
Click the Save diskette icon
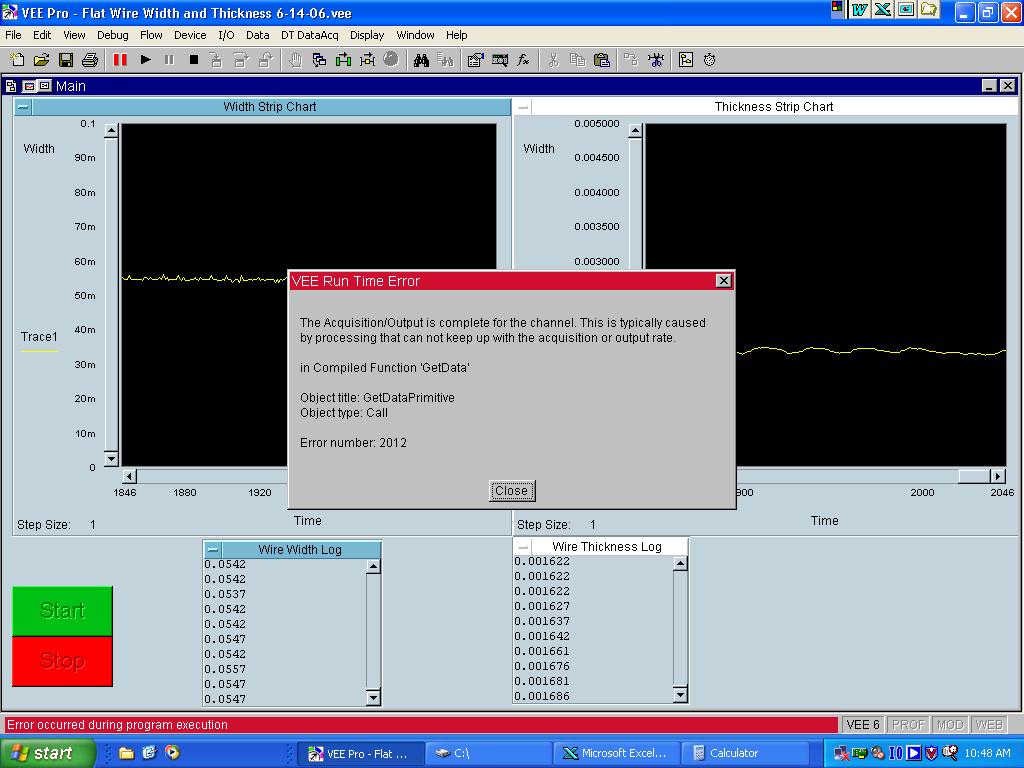click(x=66, y=60)
